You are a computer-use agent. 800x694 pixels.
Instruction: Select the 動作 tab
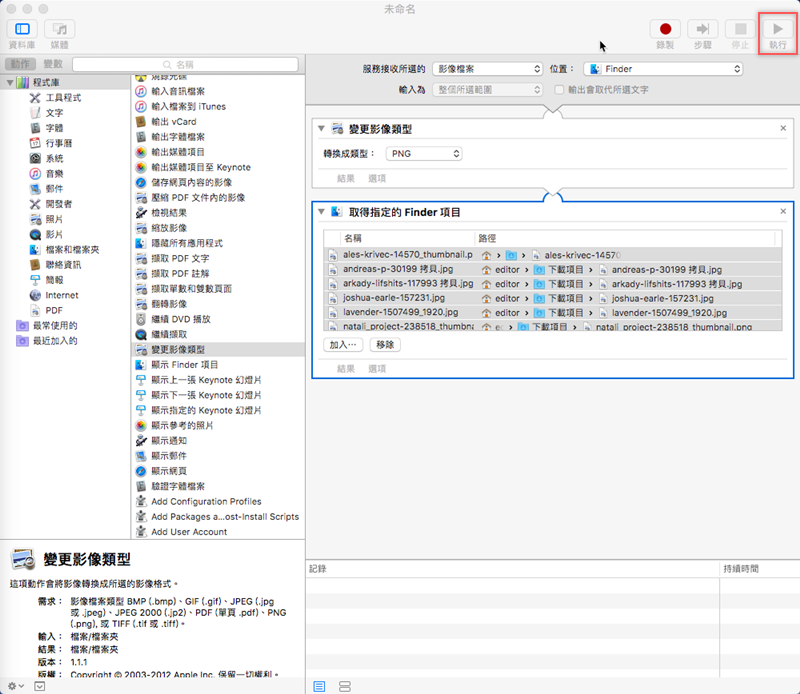coord(19,63)
